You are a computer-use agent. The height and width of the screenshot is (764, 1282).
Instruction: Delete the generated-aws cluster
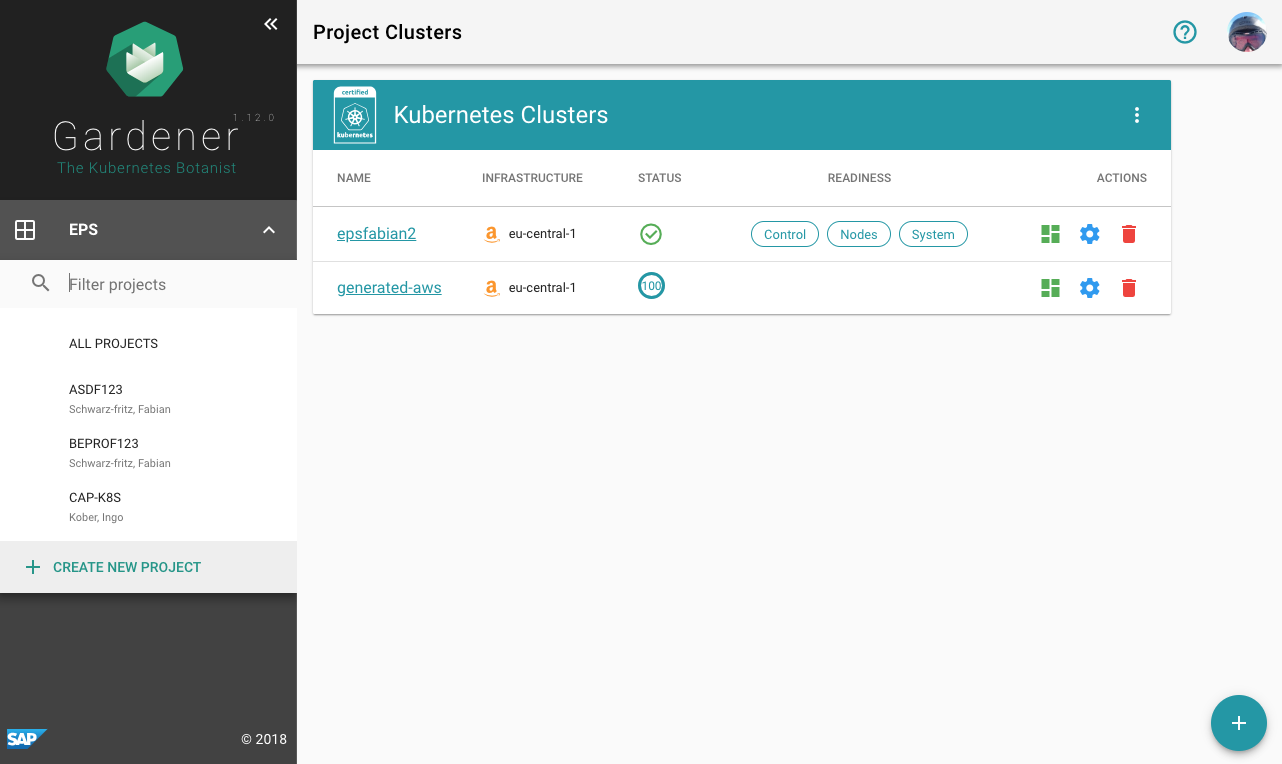[1129, 288]
